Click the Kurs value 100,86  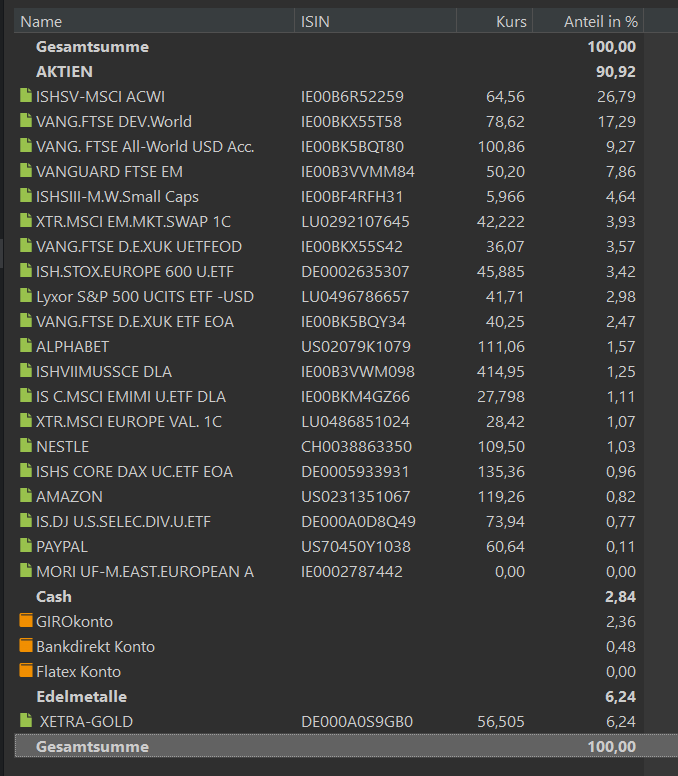tap(501, 146)
